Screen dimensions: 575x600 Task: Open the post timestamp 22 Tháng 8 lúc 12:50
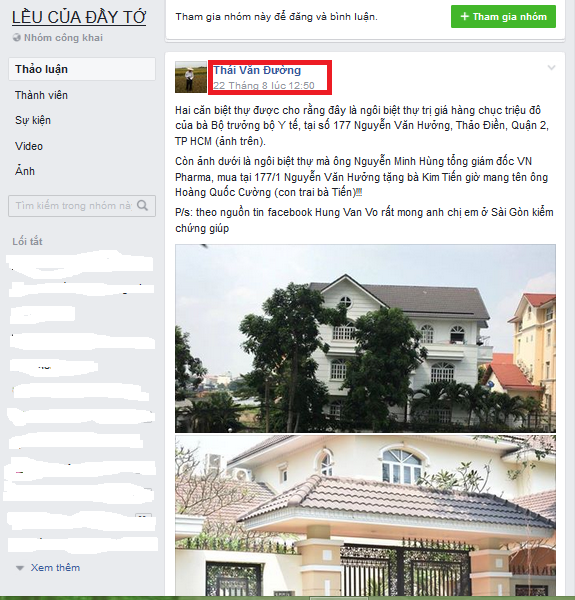pos(264,85)
